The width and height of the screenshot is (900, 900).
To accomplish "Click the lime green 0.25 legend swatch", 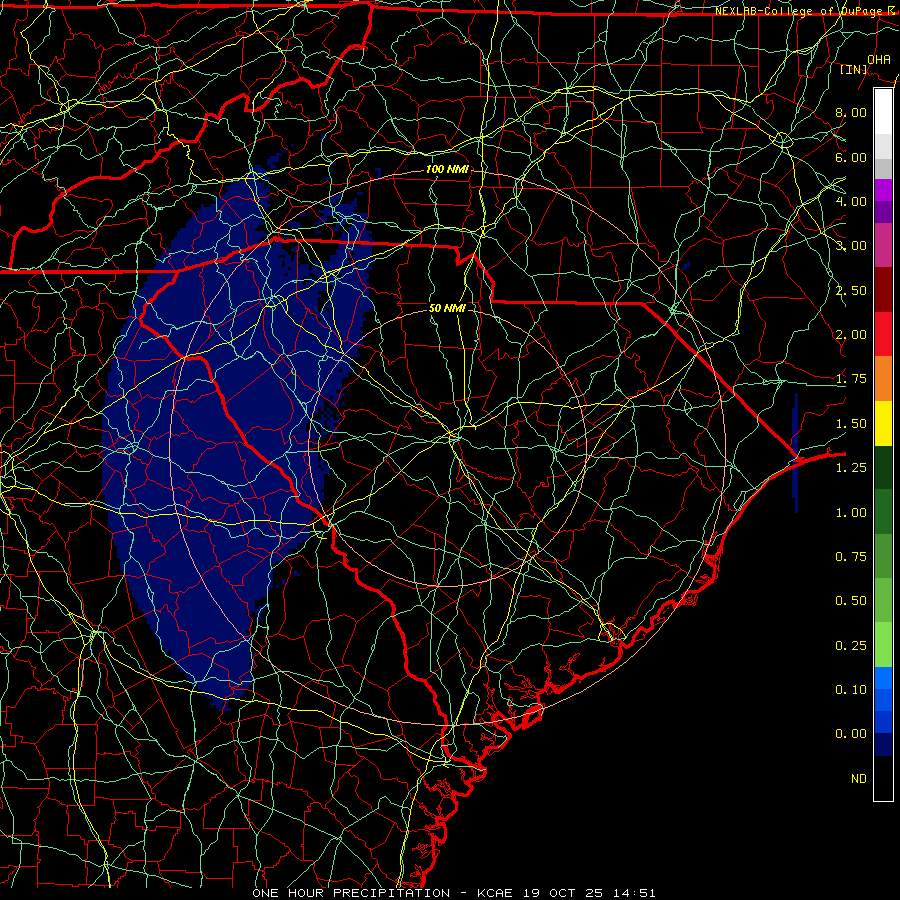I will [x=883, y=645].
